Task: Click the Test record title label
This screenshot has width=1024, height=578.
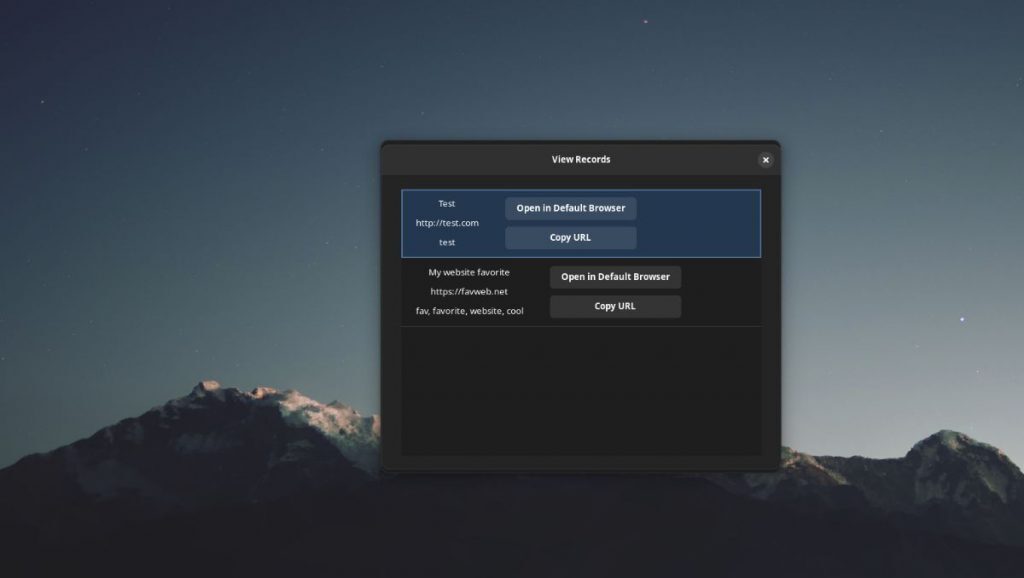Action: pos(447,203)
